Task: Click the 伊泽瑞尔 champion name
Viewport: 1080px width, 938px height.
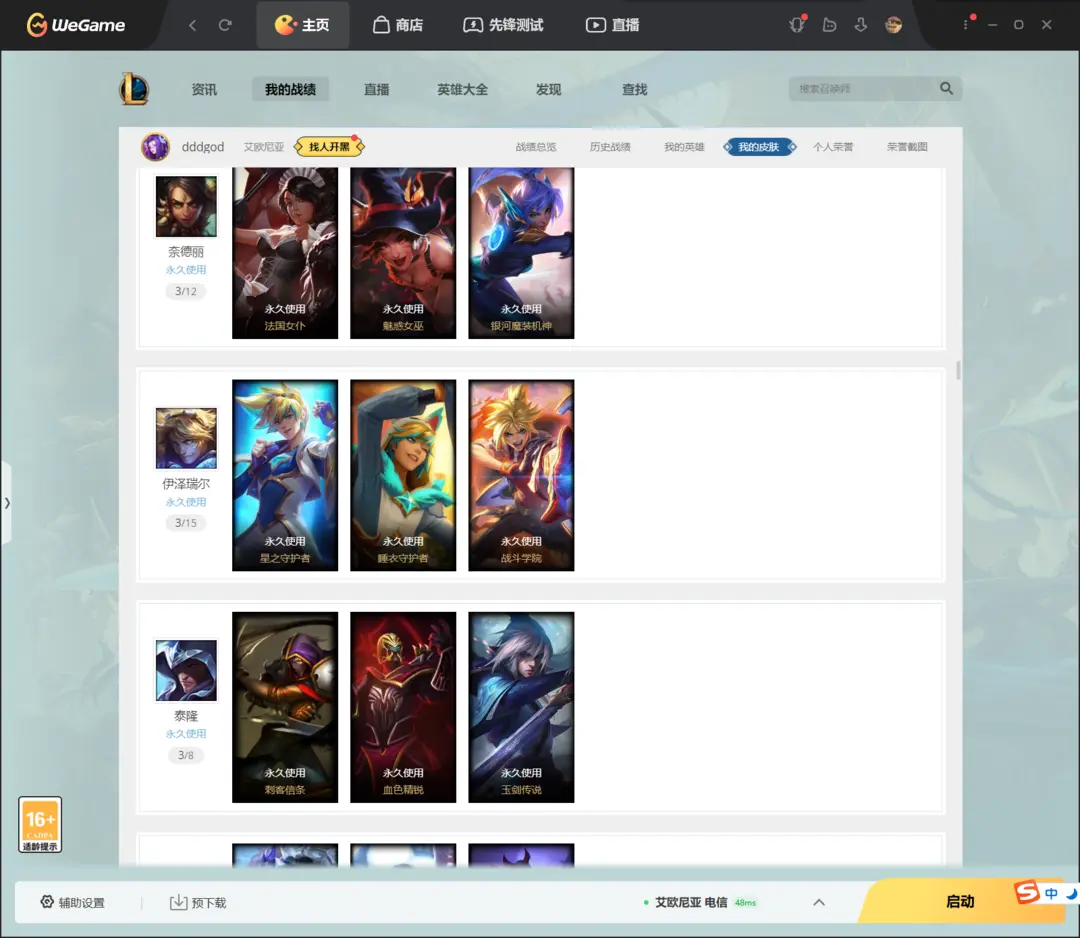Action: (x=186, y=484)
